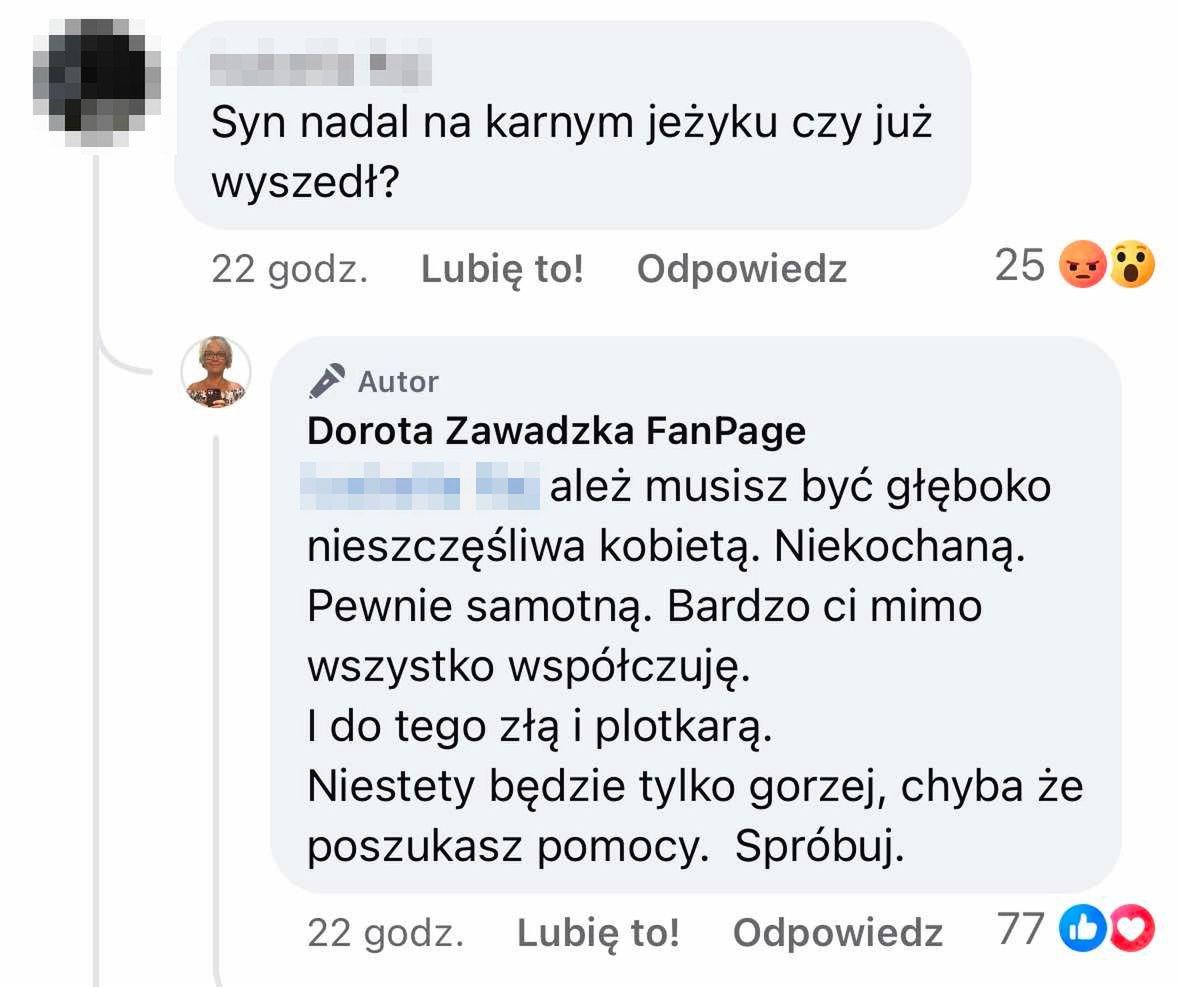This screenshot has width=1179, height=987.
Task: Open Dorota Zawadzka's profile picture
Action: [215, 372]
